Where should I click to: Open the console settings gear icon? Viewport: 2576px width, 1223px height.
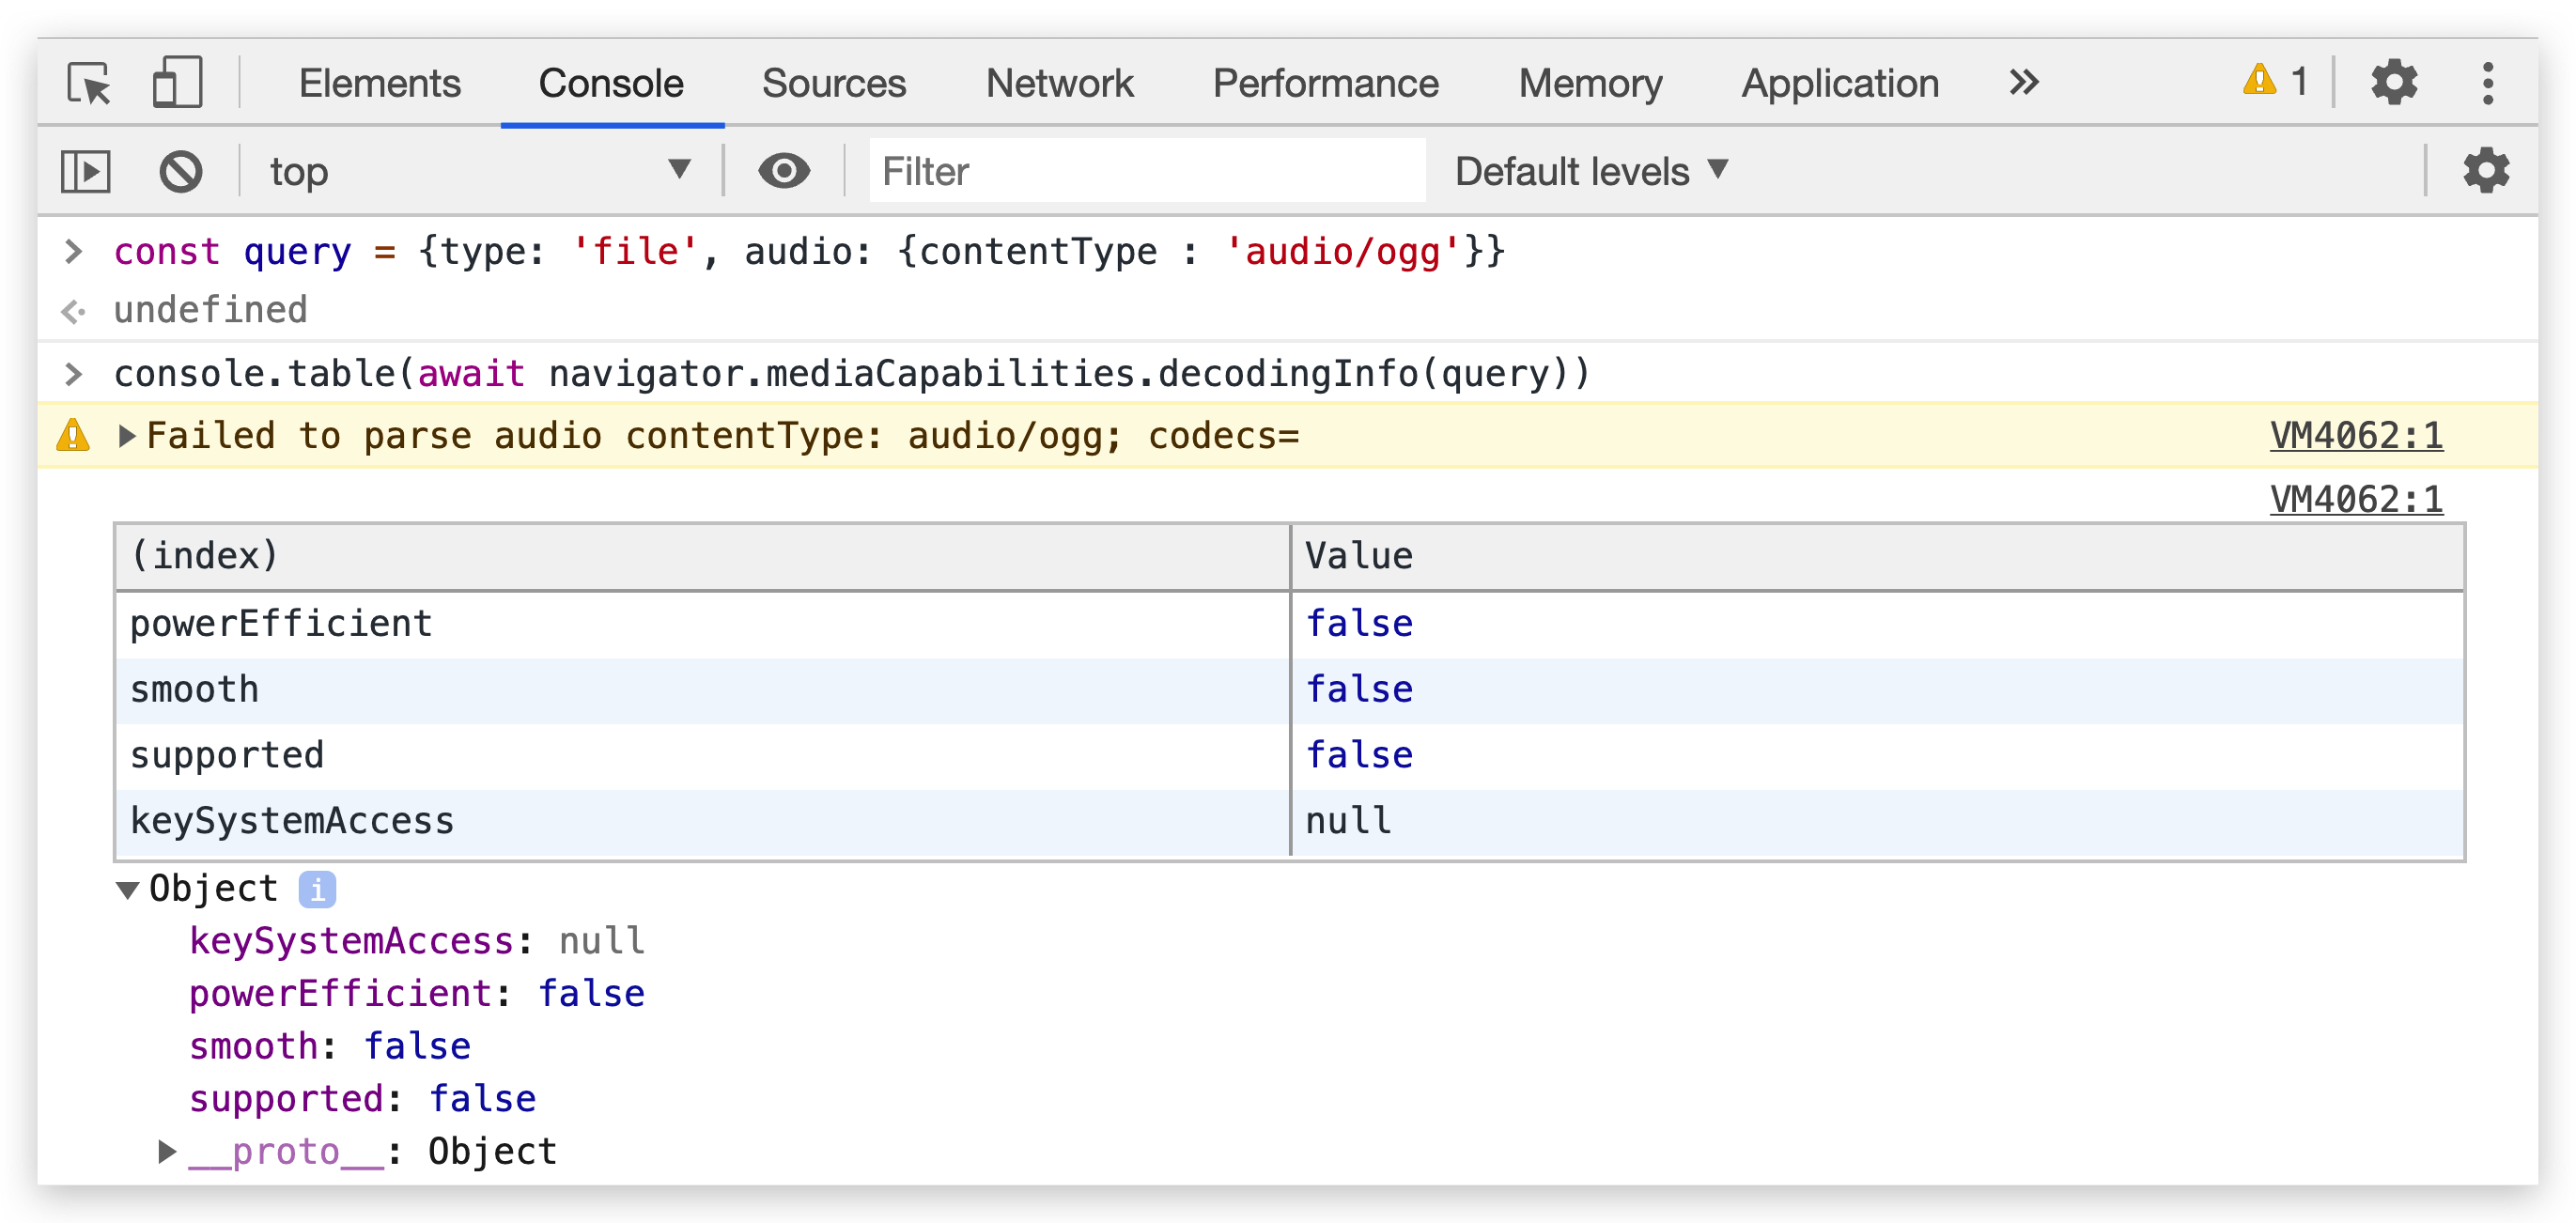click(2485, 171)
